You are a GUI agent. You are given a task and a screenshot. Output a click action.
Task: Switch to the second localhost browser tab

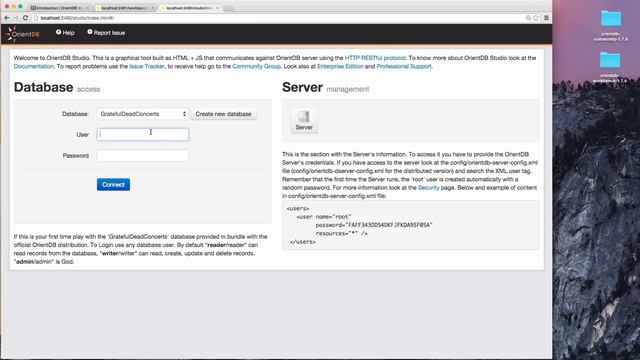[125, 8]
